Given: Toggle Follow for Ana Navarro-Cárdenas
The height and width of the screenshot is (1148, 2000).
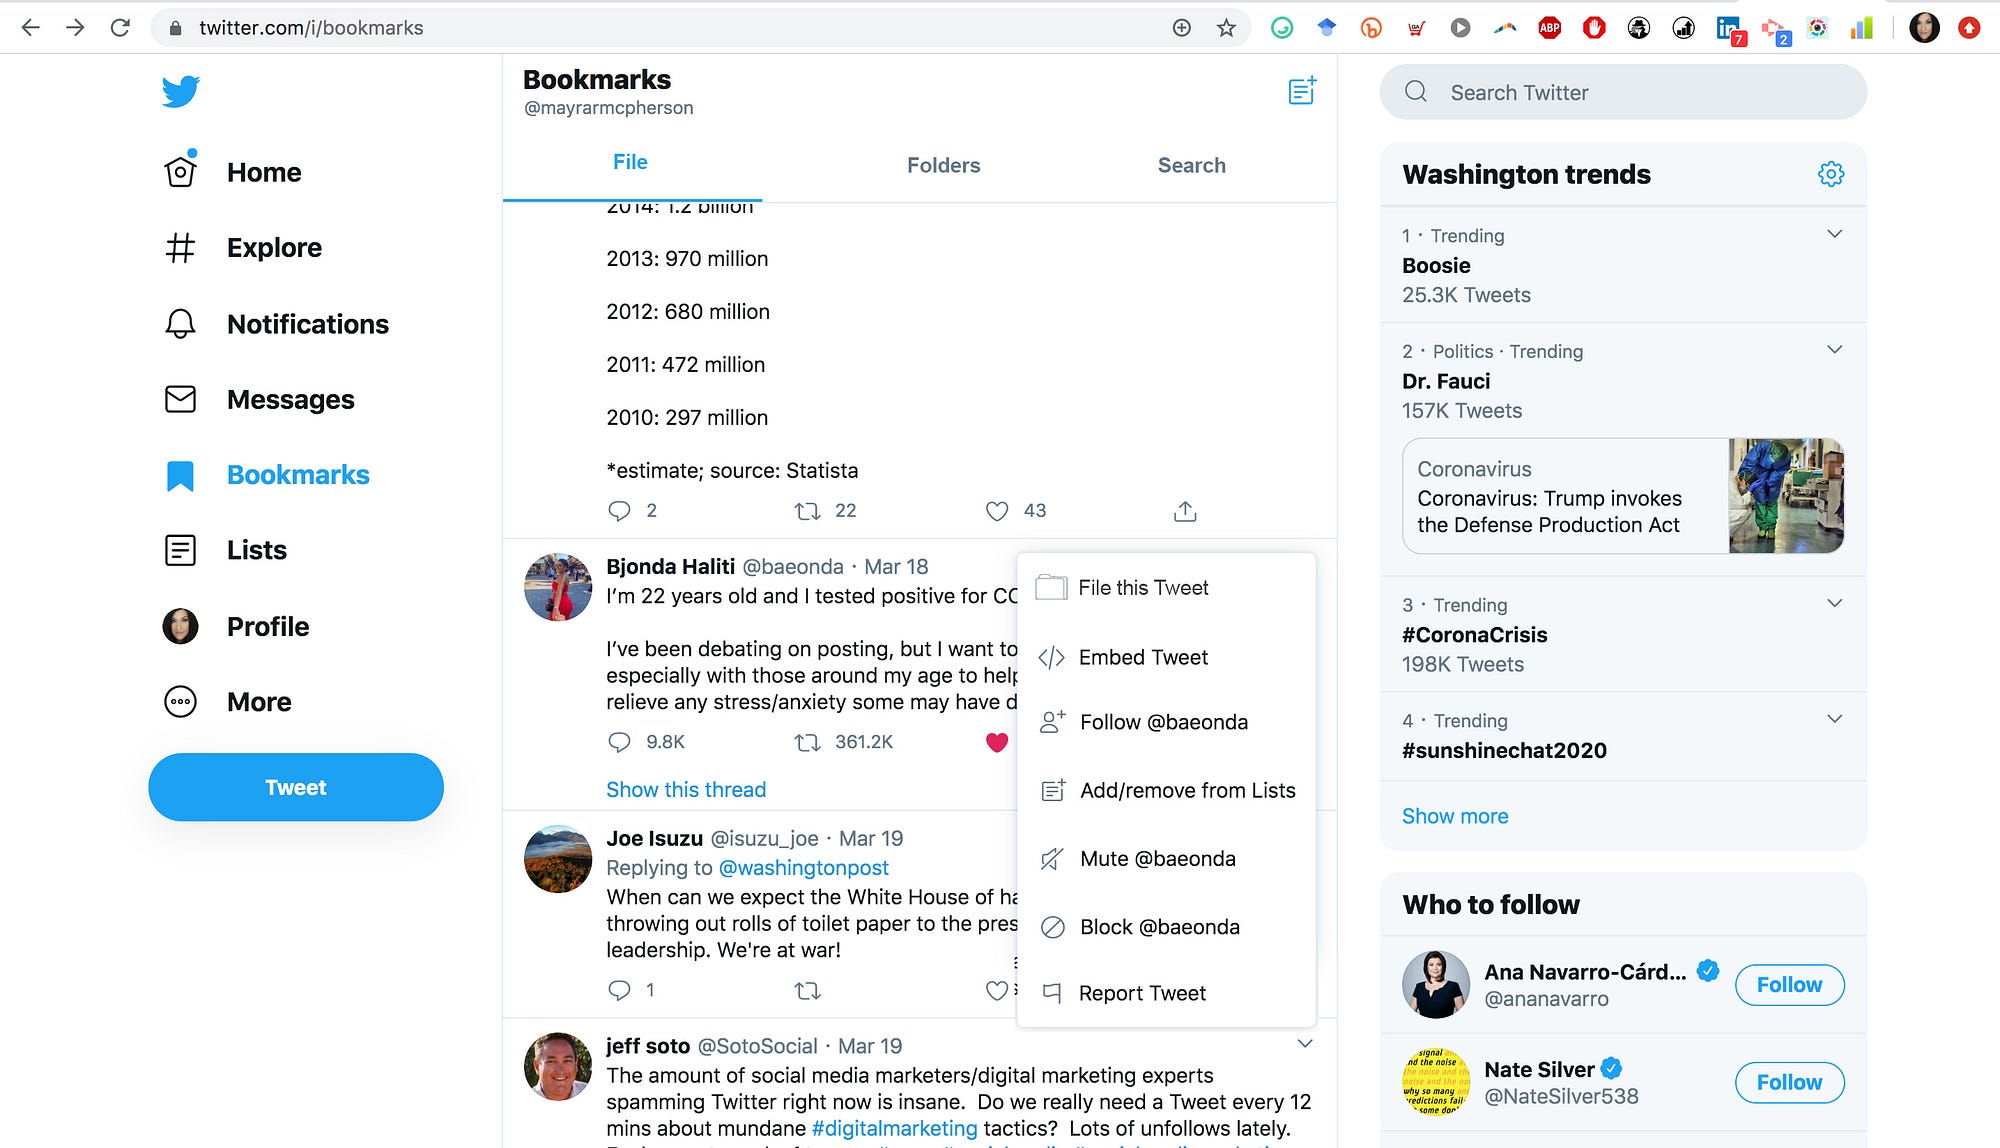Looking at the screenshot, I should pos(1789,985).
